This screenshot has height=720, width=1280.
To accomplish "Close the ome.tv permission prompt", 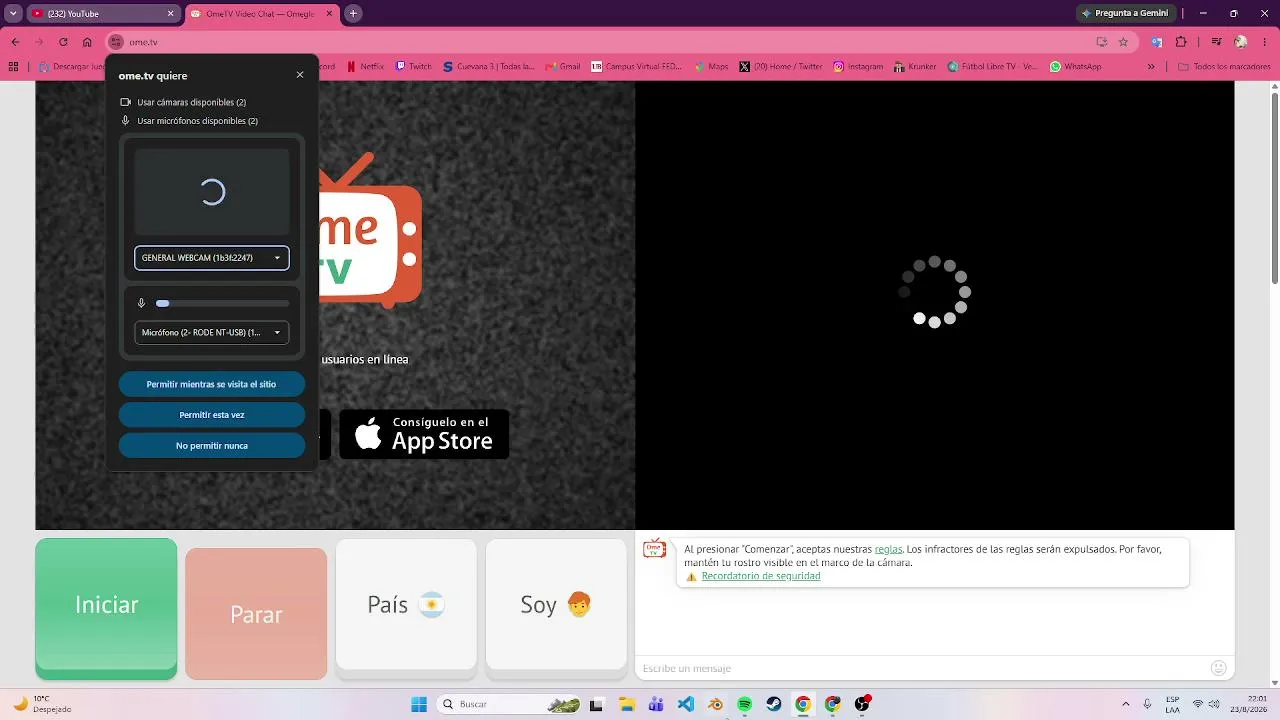I will point(300,75).
